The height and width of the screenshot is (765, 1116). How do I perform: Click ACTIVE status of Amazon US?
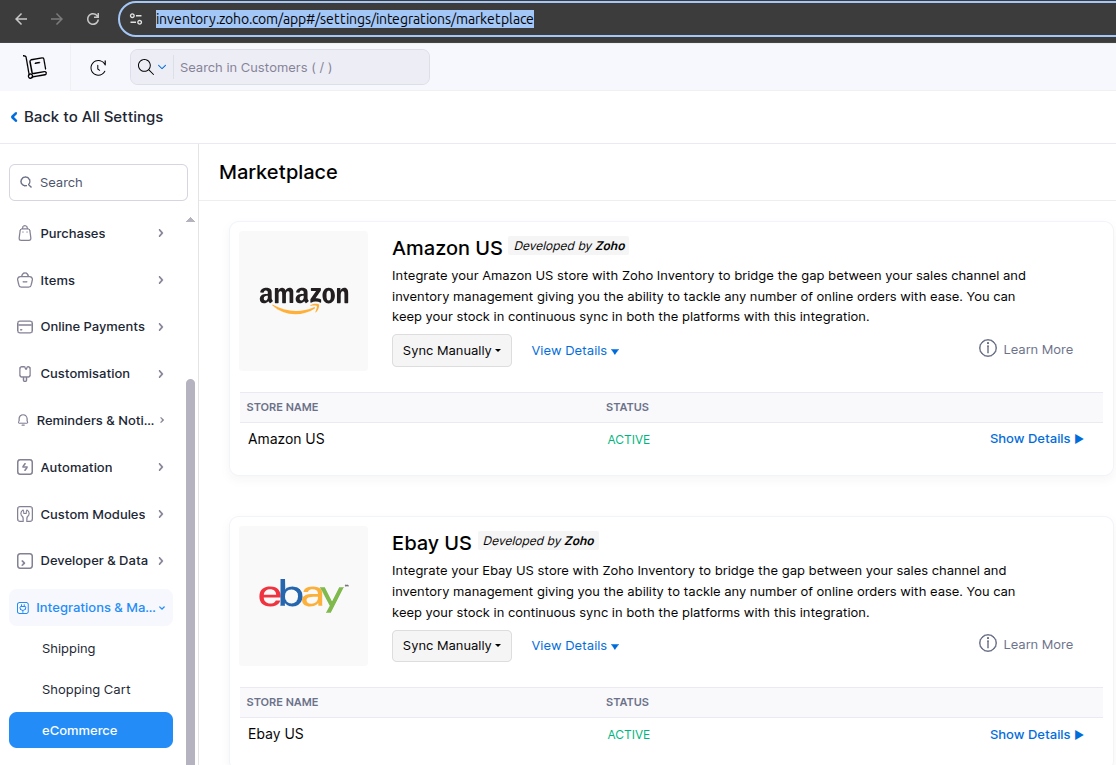coord(628,440)
